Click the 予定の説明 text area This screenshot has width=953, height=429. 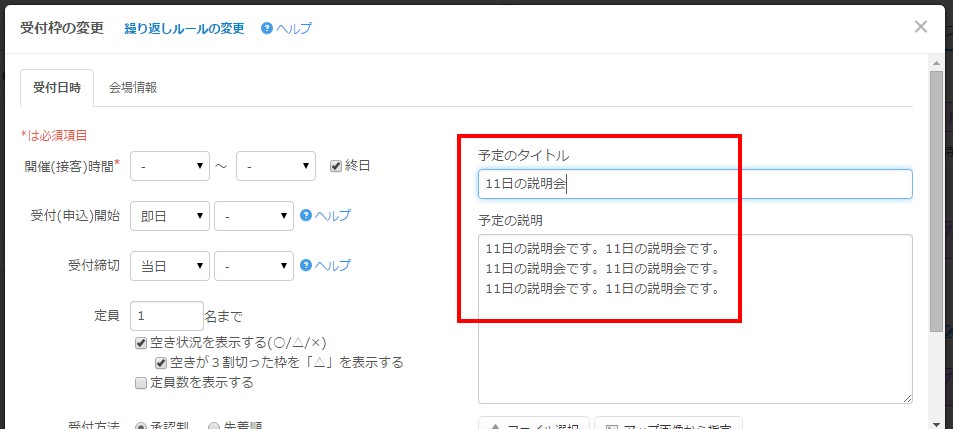(695, 319)
